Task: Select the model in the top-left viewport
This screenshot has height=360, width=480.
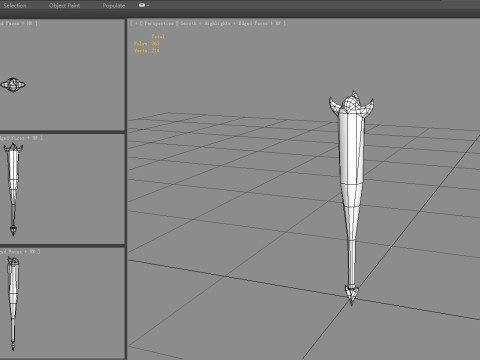Action: coord(13,85)
